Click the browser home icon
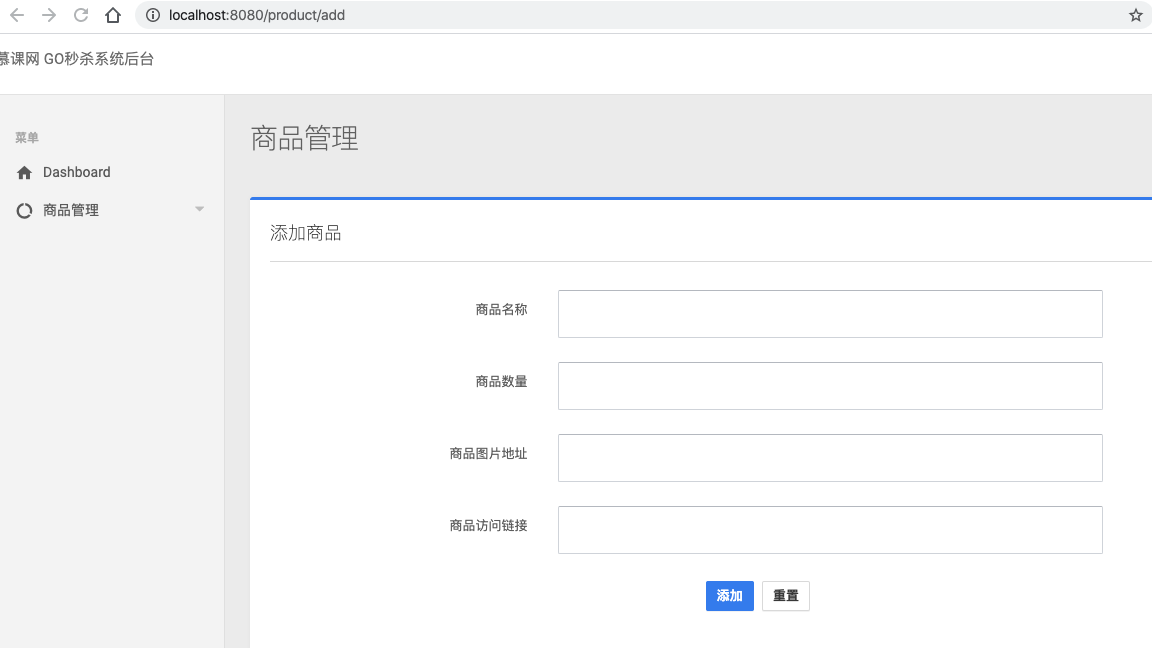The image size is (1152, 648). pyautogui.click(x=112, y=15)
